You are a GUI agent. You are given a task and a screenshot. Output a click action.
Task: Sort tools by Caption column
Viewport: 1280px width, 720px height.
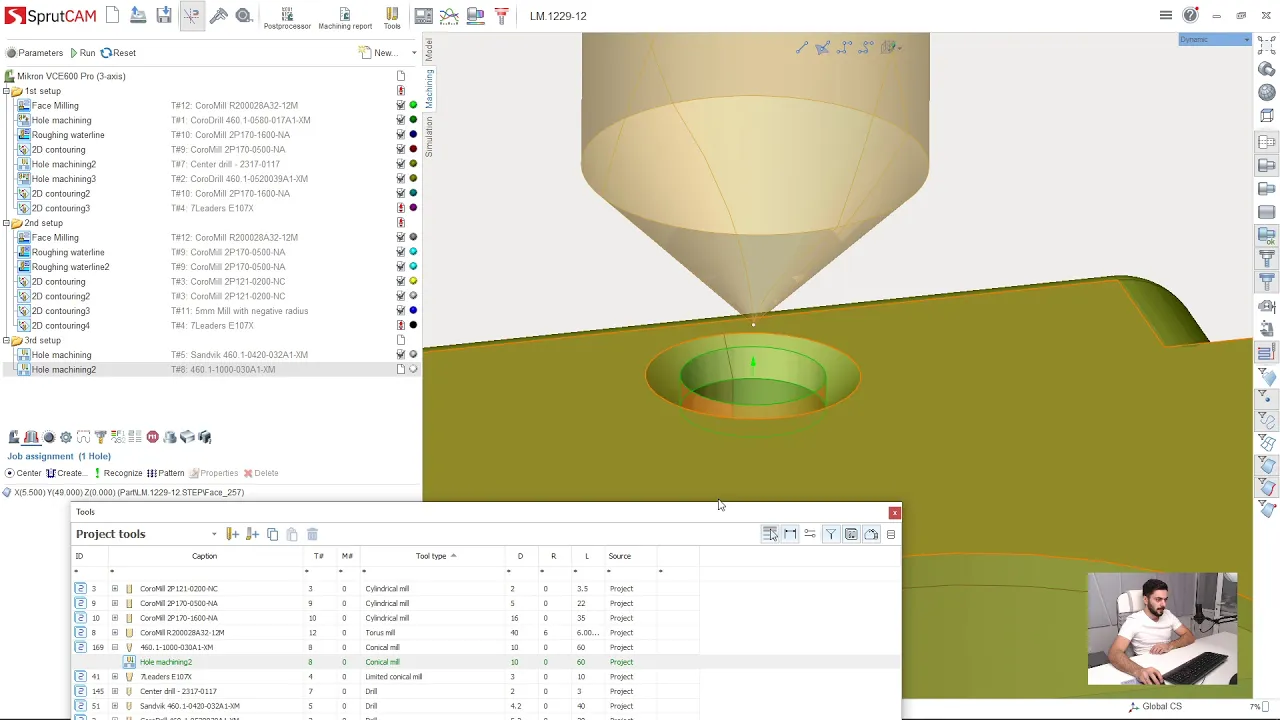click(x=204, y=556)
